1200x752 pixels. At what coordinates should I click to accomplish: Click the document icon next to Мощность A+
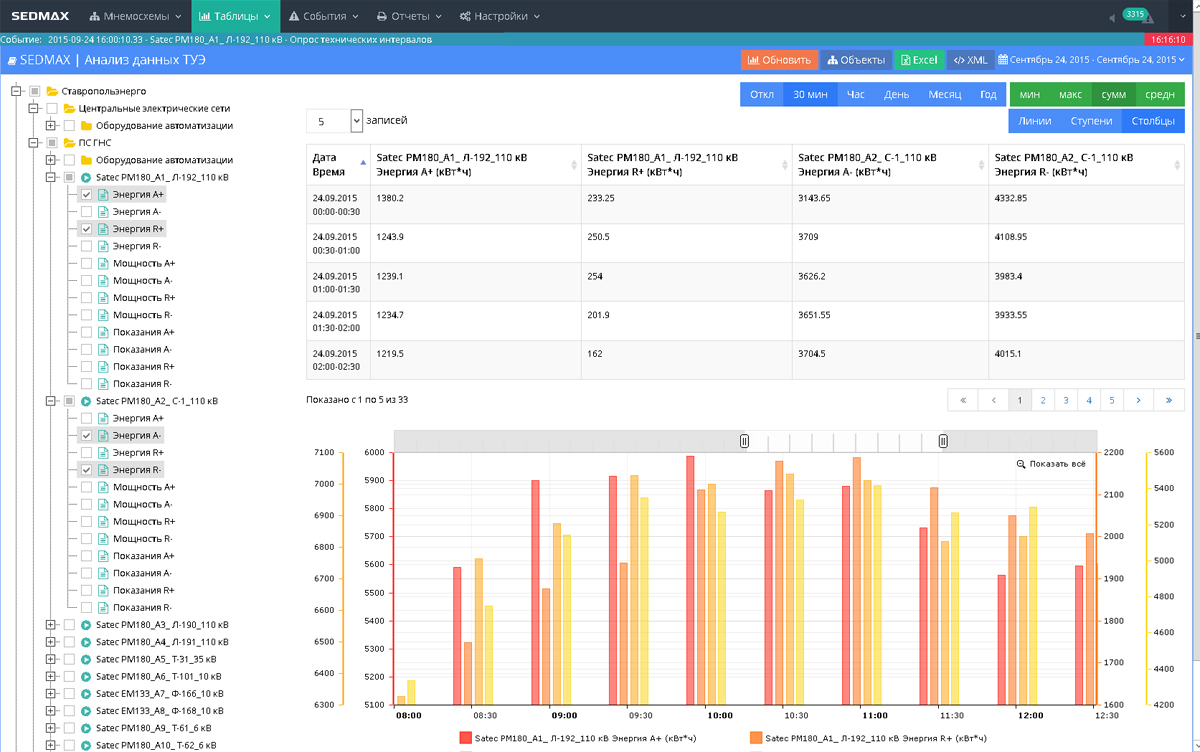pos(103,264)
